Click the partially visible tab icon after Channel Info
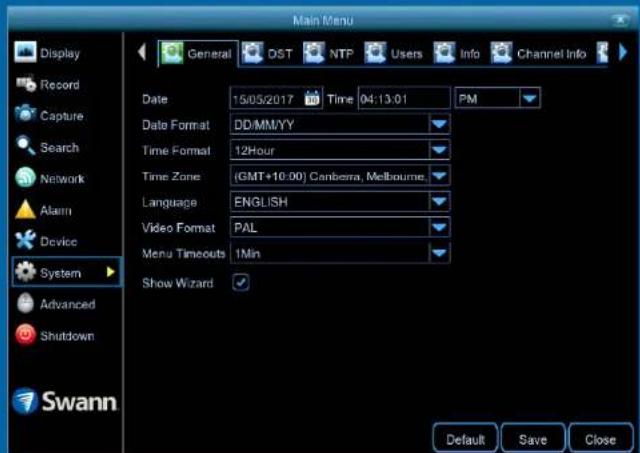Viewport: 640px width, 453px height. [x=602, y=53]
